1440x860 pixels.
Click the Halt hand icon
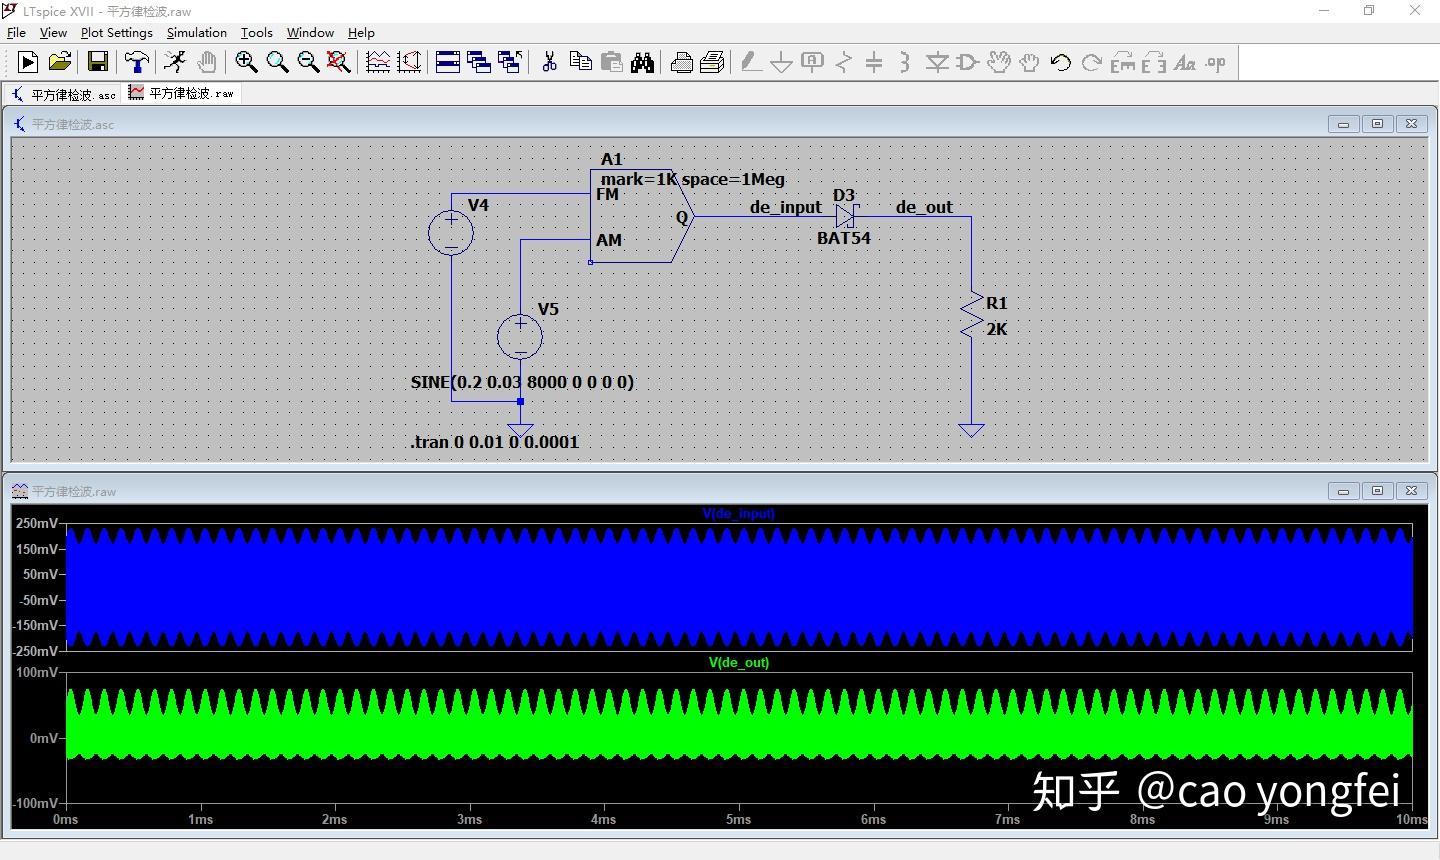pos(206,62)
